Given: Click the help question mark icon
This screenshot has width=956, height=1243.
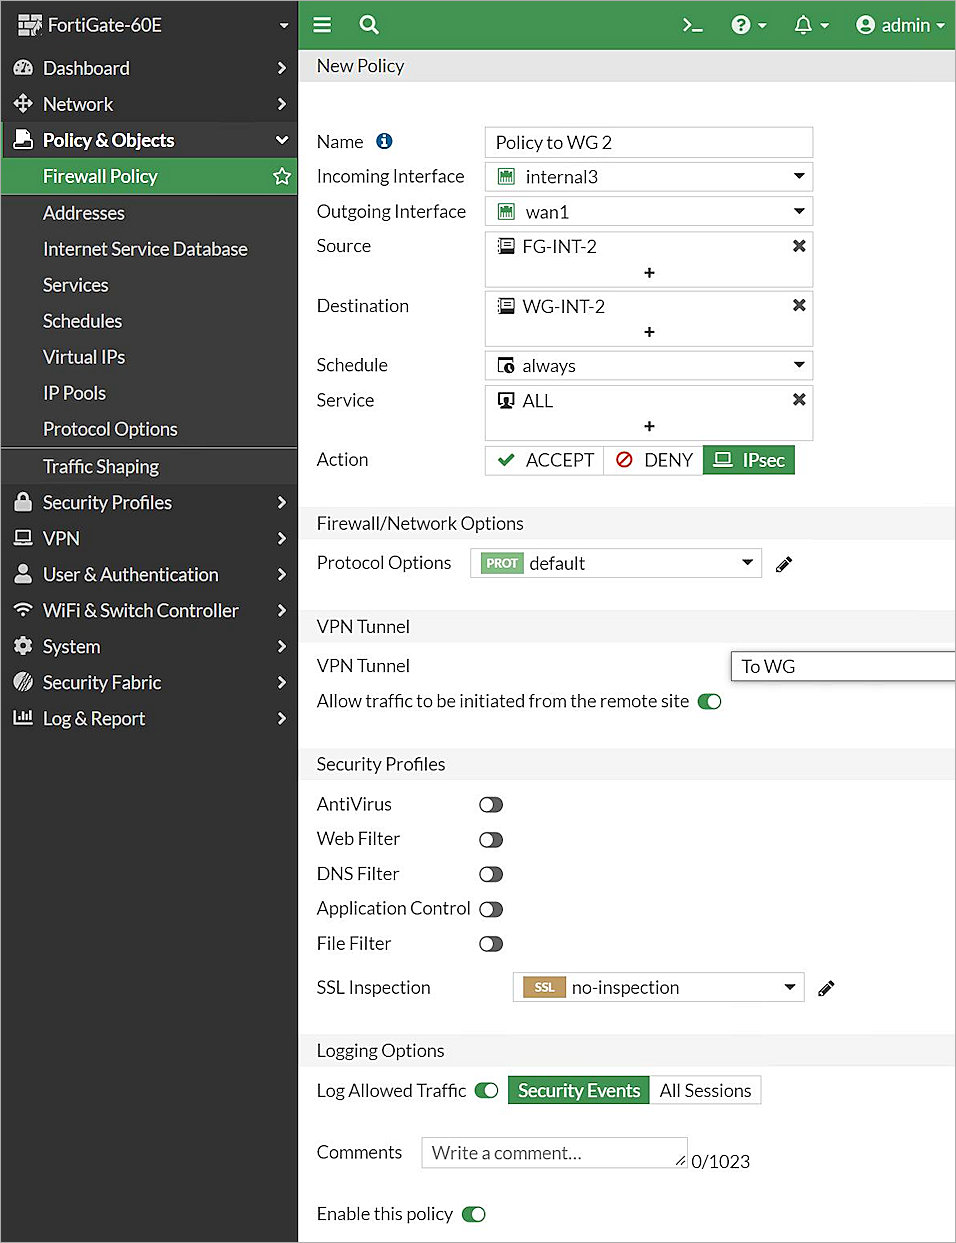Looking at the screenshot, I should click(x=741, y=25).
